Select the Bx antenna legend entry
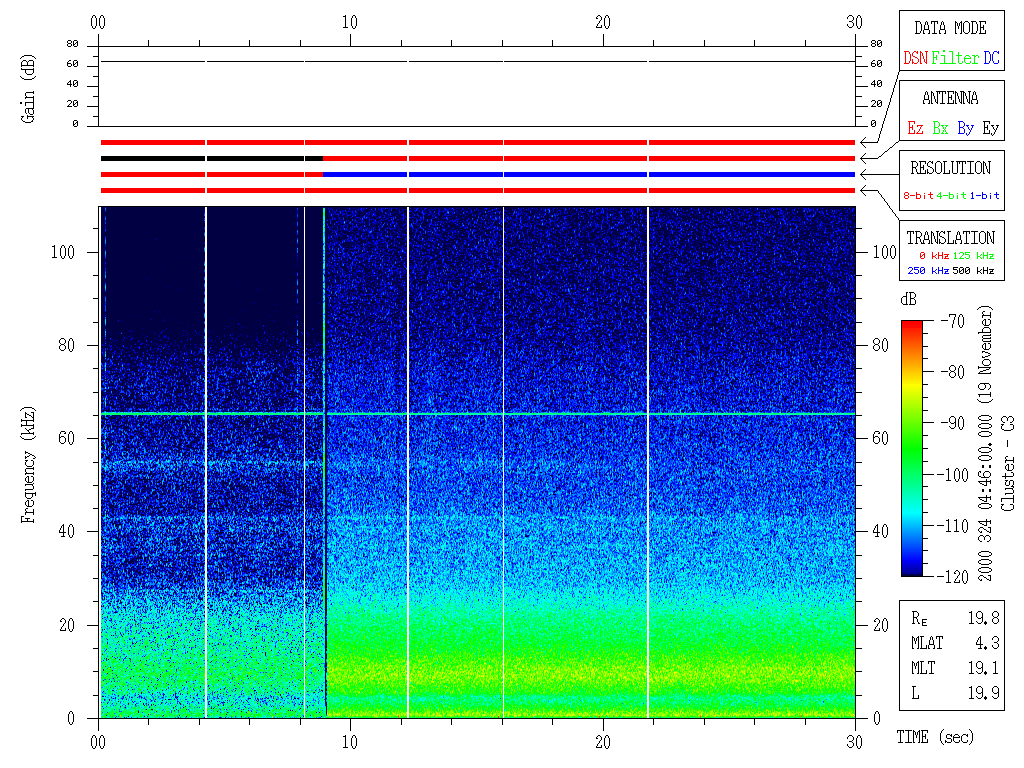This screenshot has width=1024, height=768. pos(940,128)
